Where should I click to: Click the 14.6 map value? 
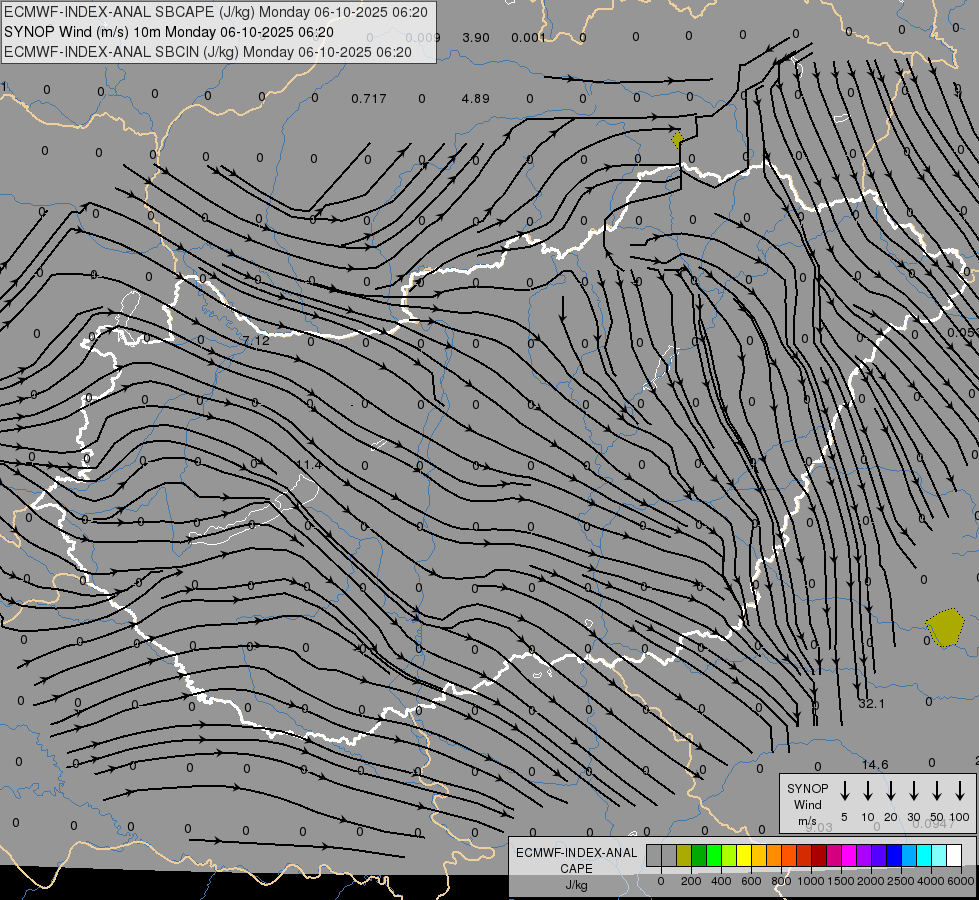875,764
